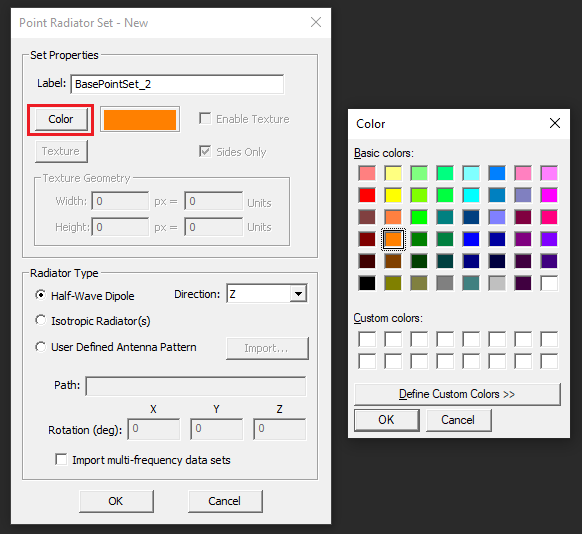Select User Defined Antenna Pattern option
The height and width of the screenshot is (534, 582).
(x=40, y=347)
